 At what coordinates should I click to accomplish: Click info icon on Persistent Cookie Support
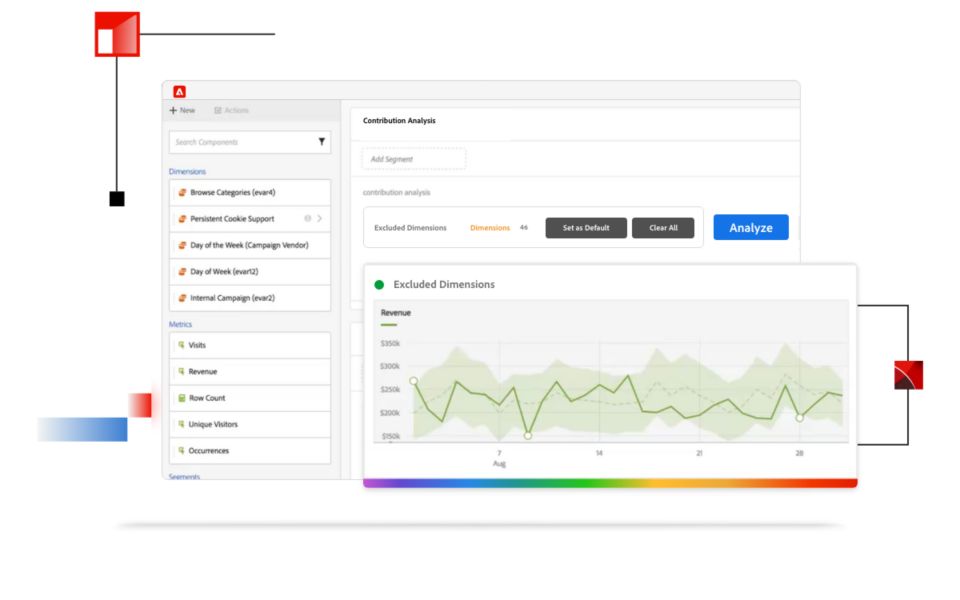pos(307,218)
